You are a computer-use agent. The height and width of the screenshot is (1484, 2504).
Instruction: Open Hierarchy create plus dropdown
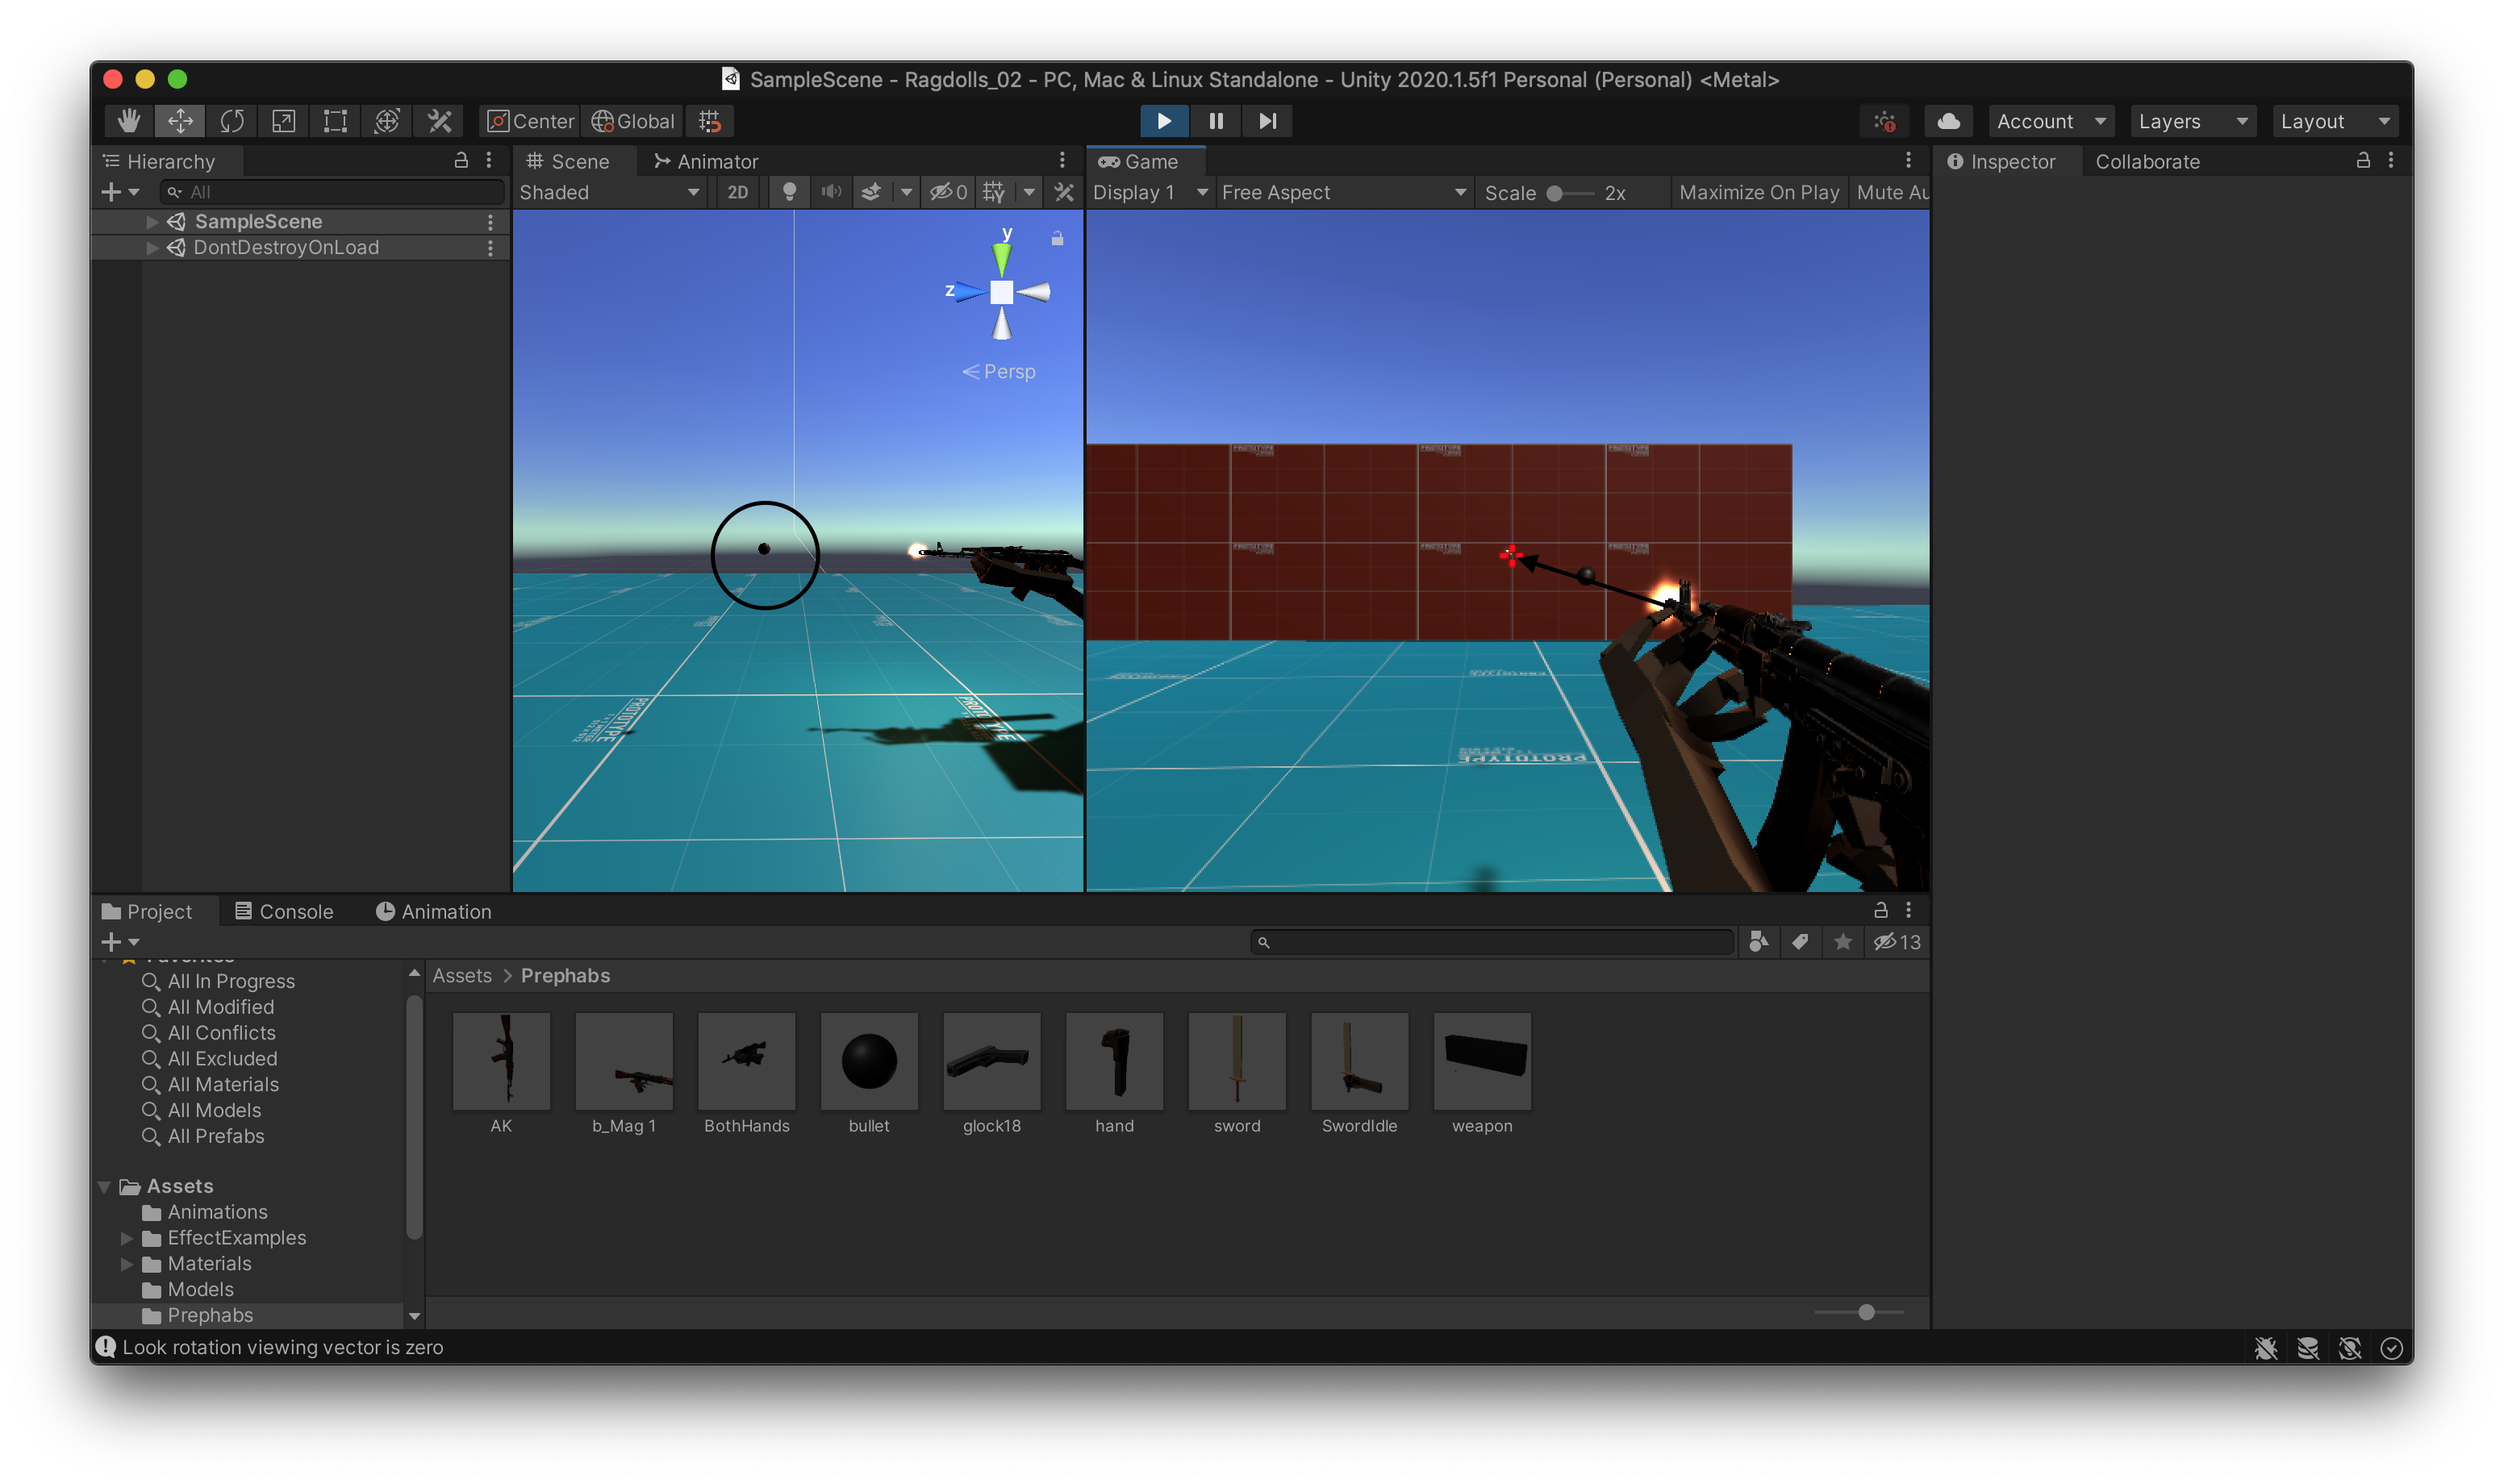click(x=119, y=192)
